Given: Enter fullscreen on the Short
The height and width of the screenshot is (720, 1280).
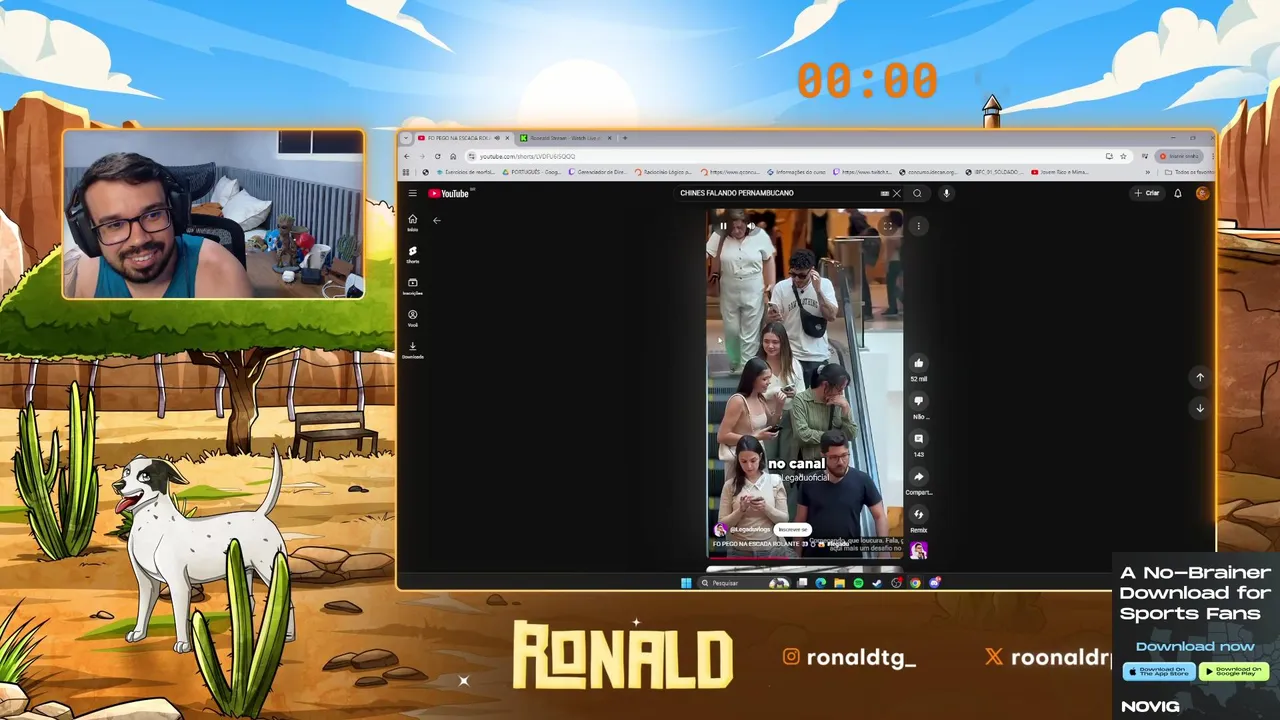Looking at the screenshot, I should point(887,226).
